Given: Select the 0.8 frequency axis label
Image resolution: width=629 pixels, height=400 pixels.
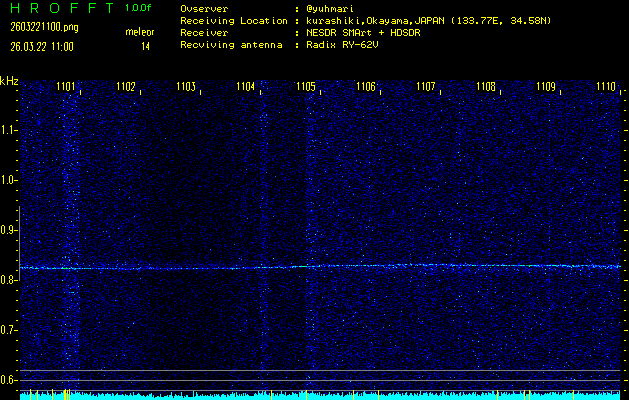Looking at the screenshot, I should click(x=9, y=280).
